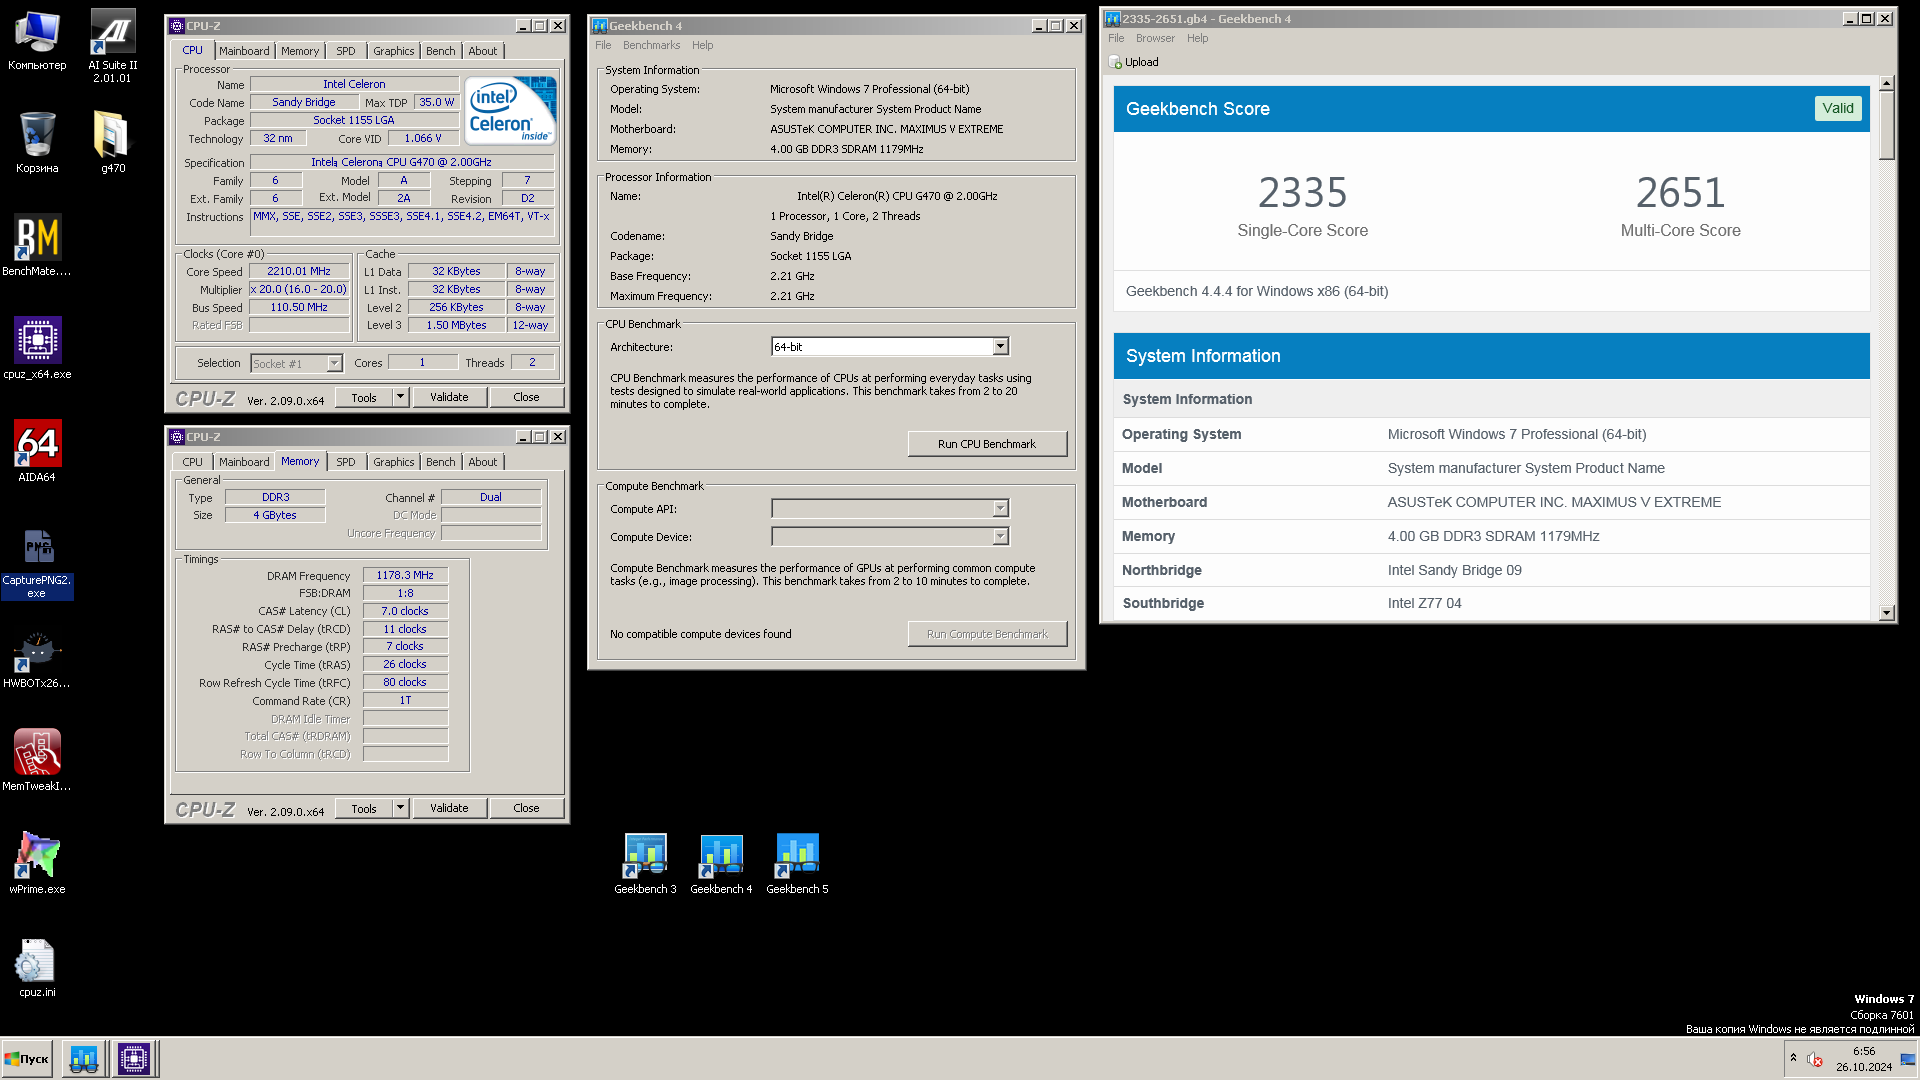The width and height of the screenshot is (1920, 1080).
Task: Open Geekbench 5 desktop shortcut
Action: pos(797,864)
